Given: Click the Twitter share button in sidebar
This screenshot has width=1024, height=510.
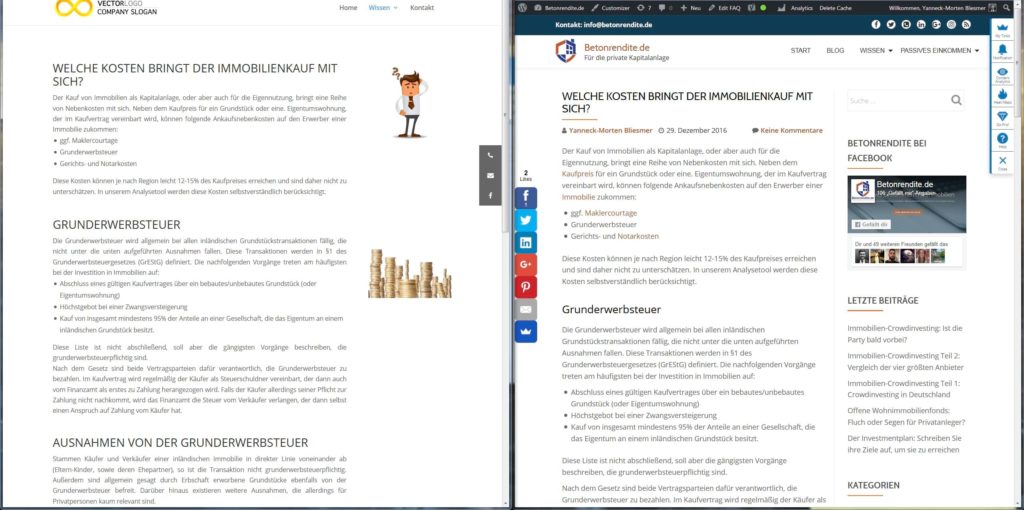Looking at the screenshot, I should [x=526, y=220].
